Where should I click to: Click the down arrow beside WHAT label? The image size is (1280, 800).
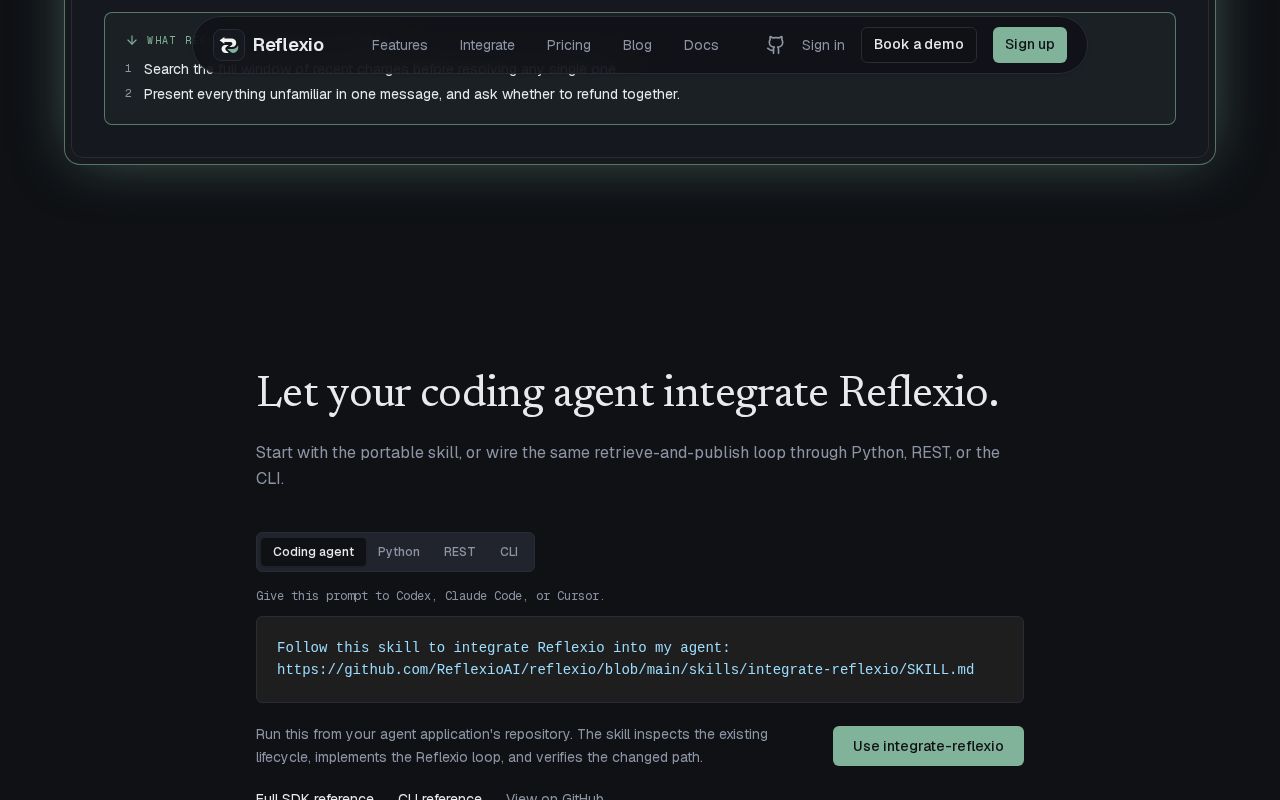pyautogui.click(x=132, y=41)
